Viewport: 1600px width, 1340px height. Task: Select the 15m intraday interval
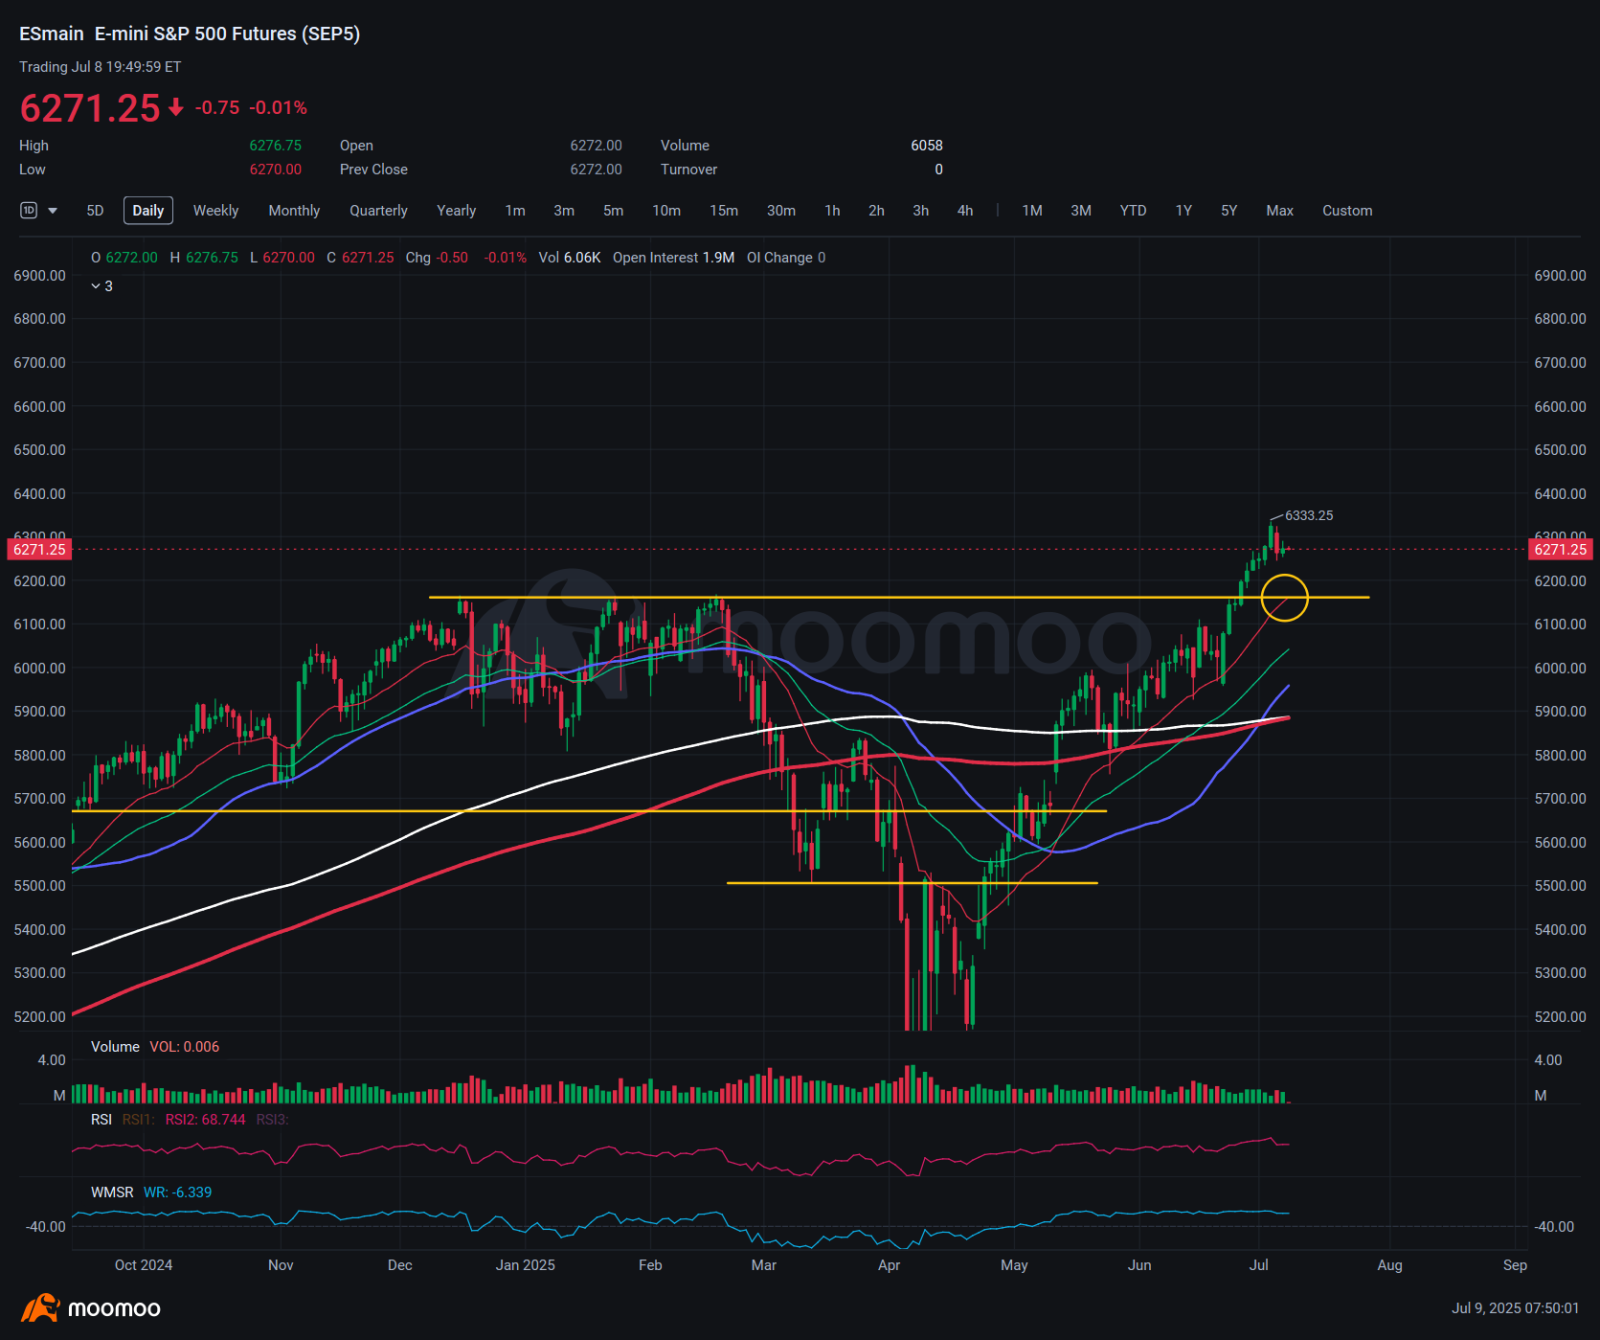(x=724, y=211)
